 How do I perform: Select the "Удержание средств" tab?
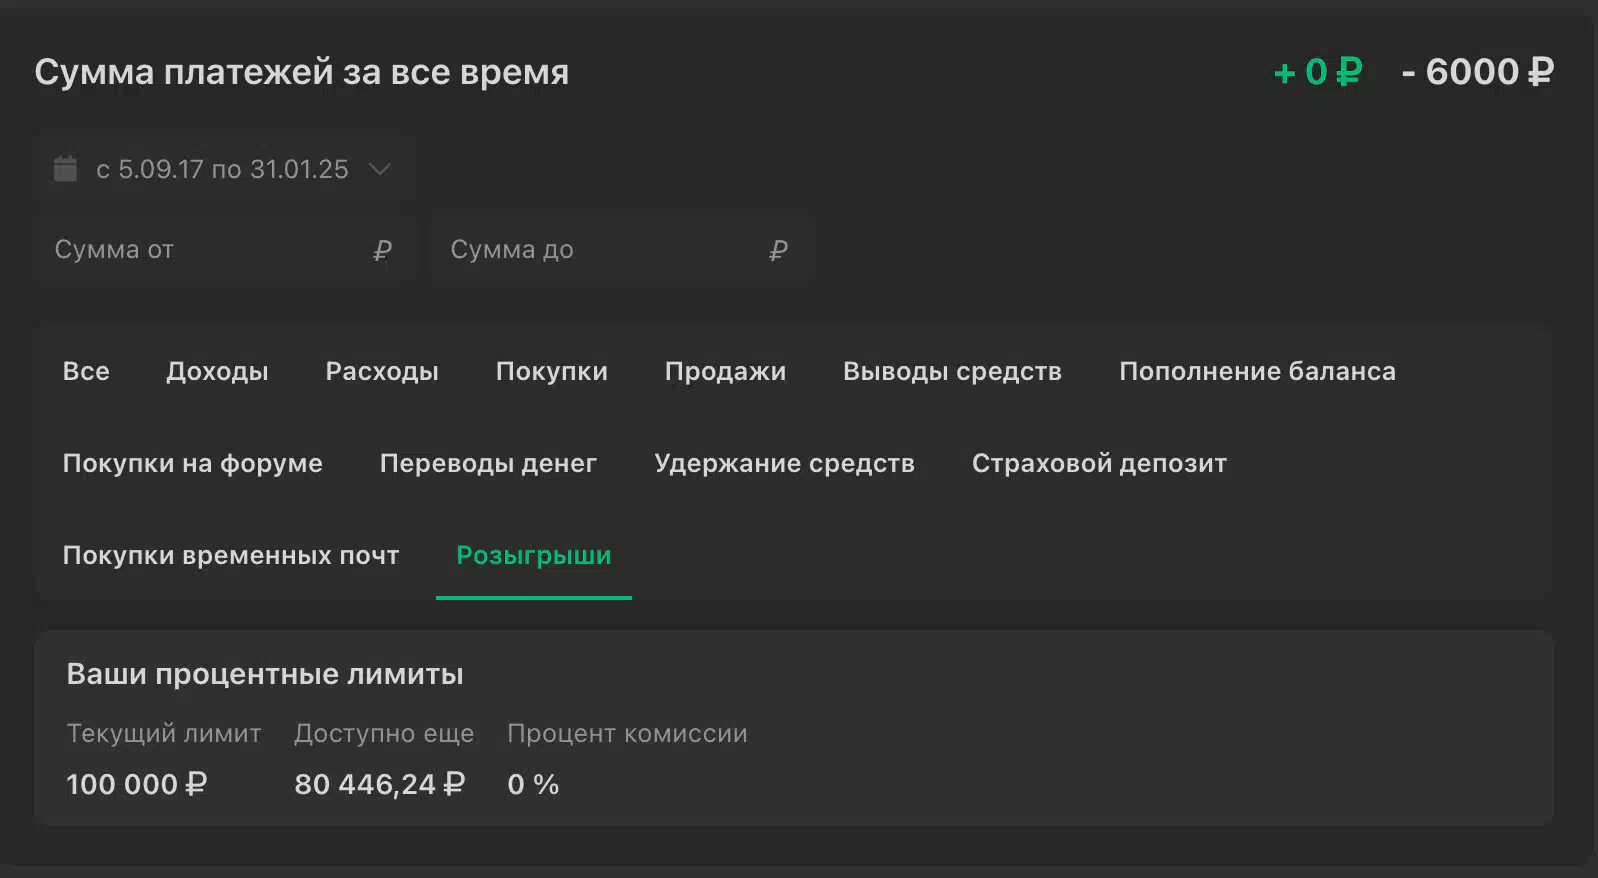coord(784,463)
